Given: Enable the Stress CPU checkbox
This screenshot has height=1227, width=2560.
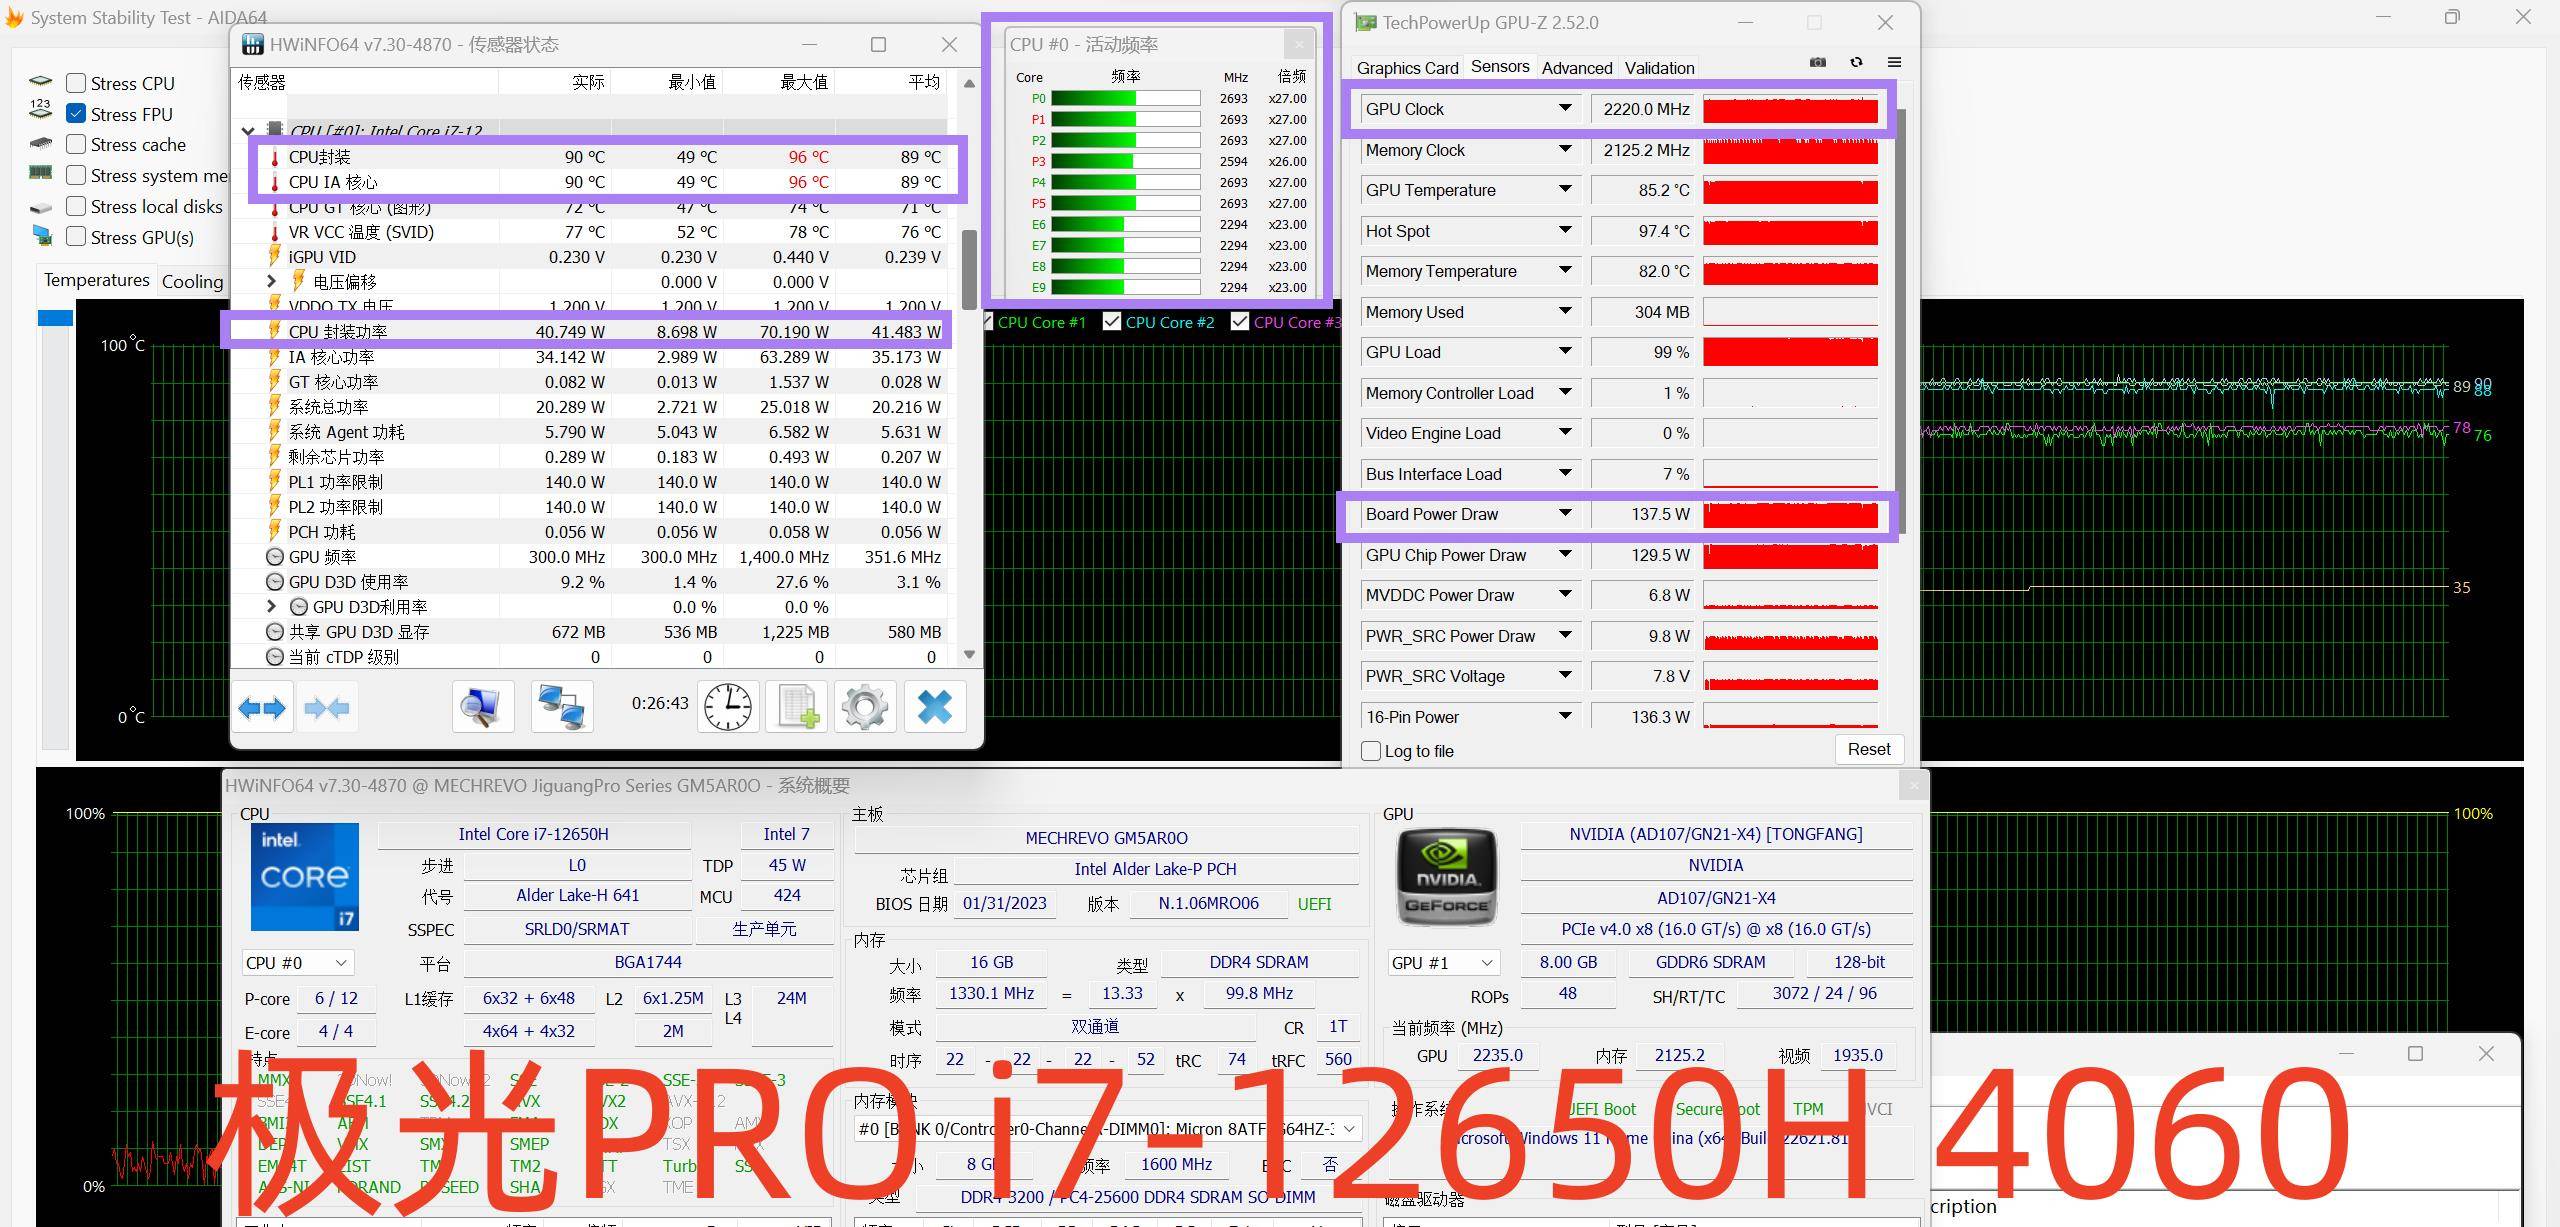Looking at the screenshot, I should pos(76,83).
